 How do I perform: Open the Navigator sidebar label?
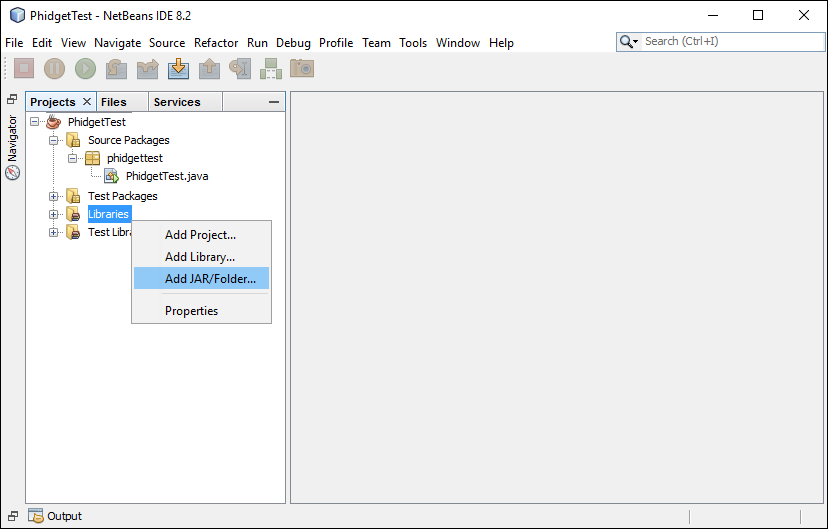(13, 138)
